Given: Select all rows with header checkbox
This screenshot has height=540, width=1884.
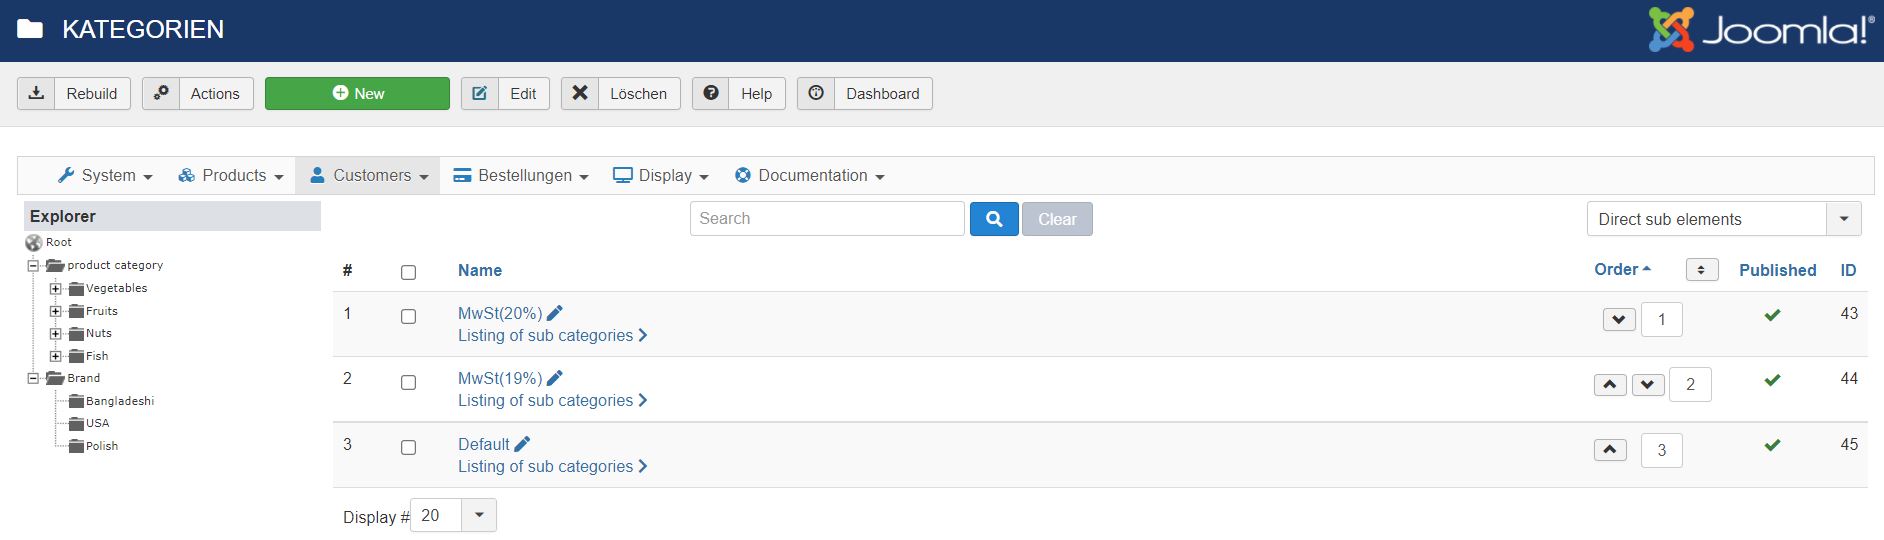Looking at the screenshot, I should [408, 272].
